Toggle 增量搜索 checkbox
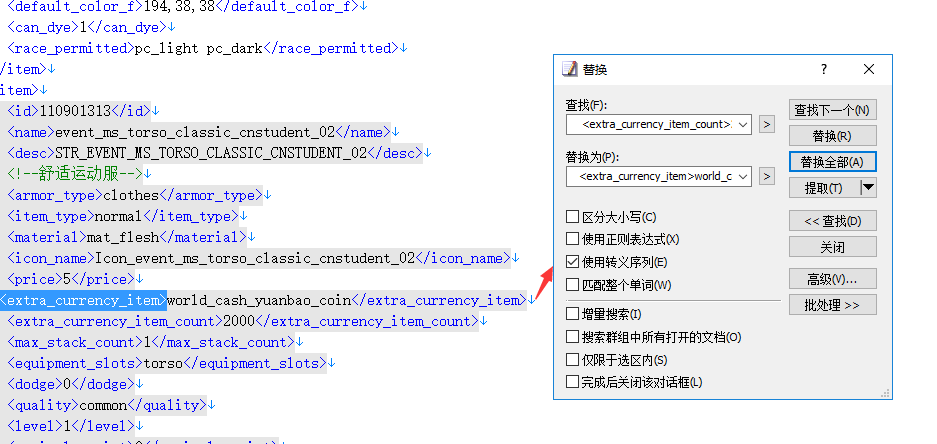The height and width of the screenshot is (444, 937). 573,314
